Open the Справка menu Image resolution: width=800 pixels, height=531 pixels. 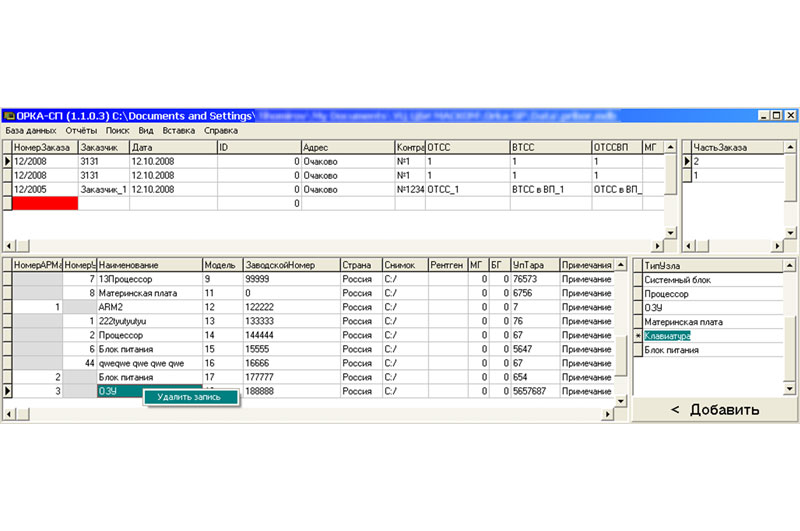(221, 131)
